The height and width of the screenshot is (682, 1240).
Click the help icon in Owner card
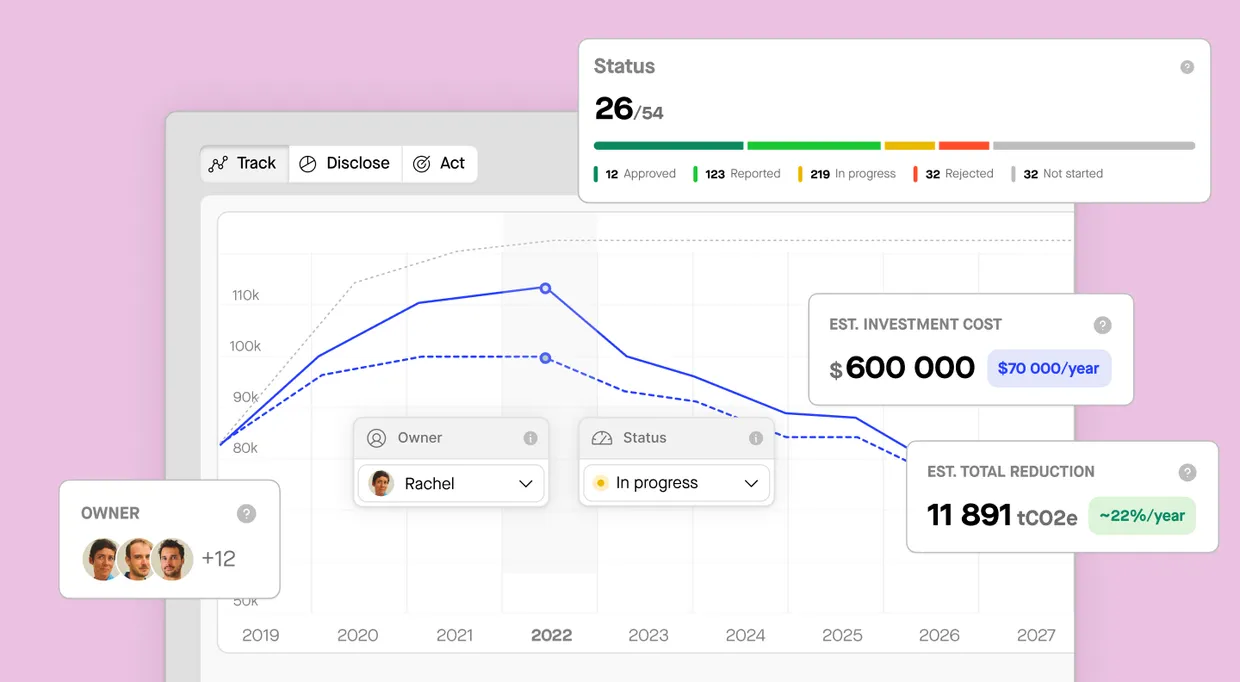(x=246, y=513)
